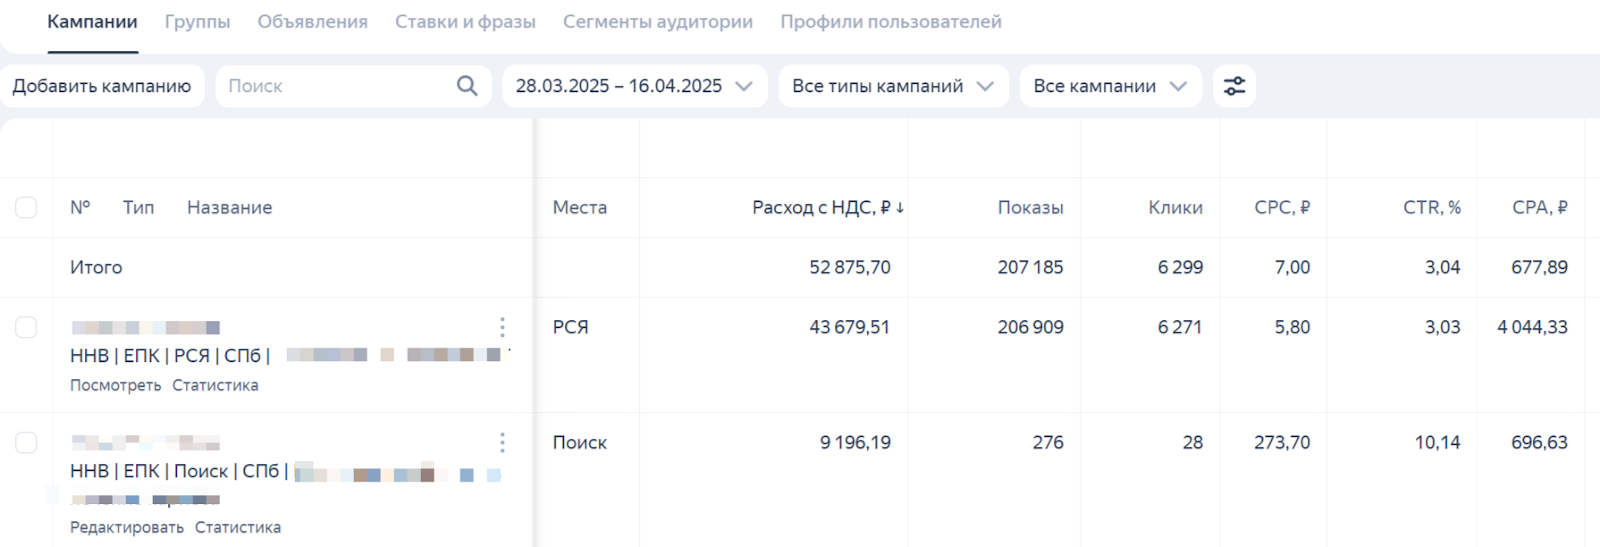Toggle the select-all campaigns checkbox
Image resolution: width=1600 pixels, height=547 pixels.
click(26, 207)
